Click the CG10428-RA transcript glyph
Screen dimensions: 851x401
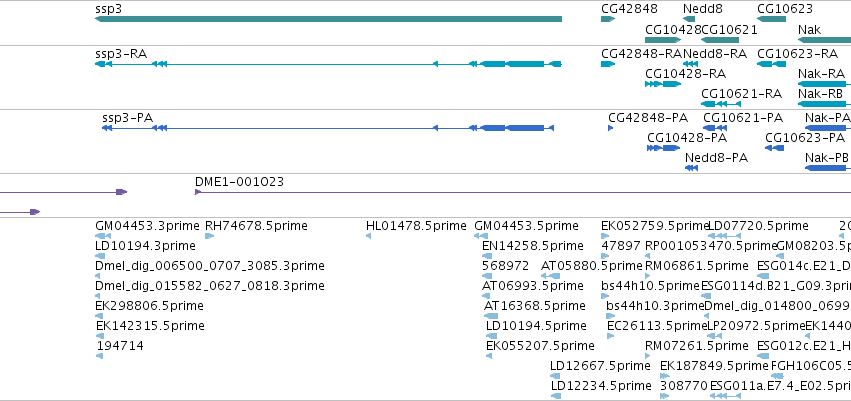(663, 84)
